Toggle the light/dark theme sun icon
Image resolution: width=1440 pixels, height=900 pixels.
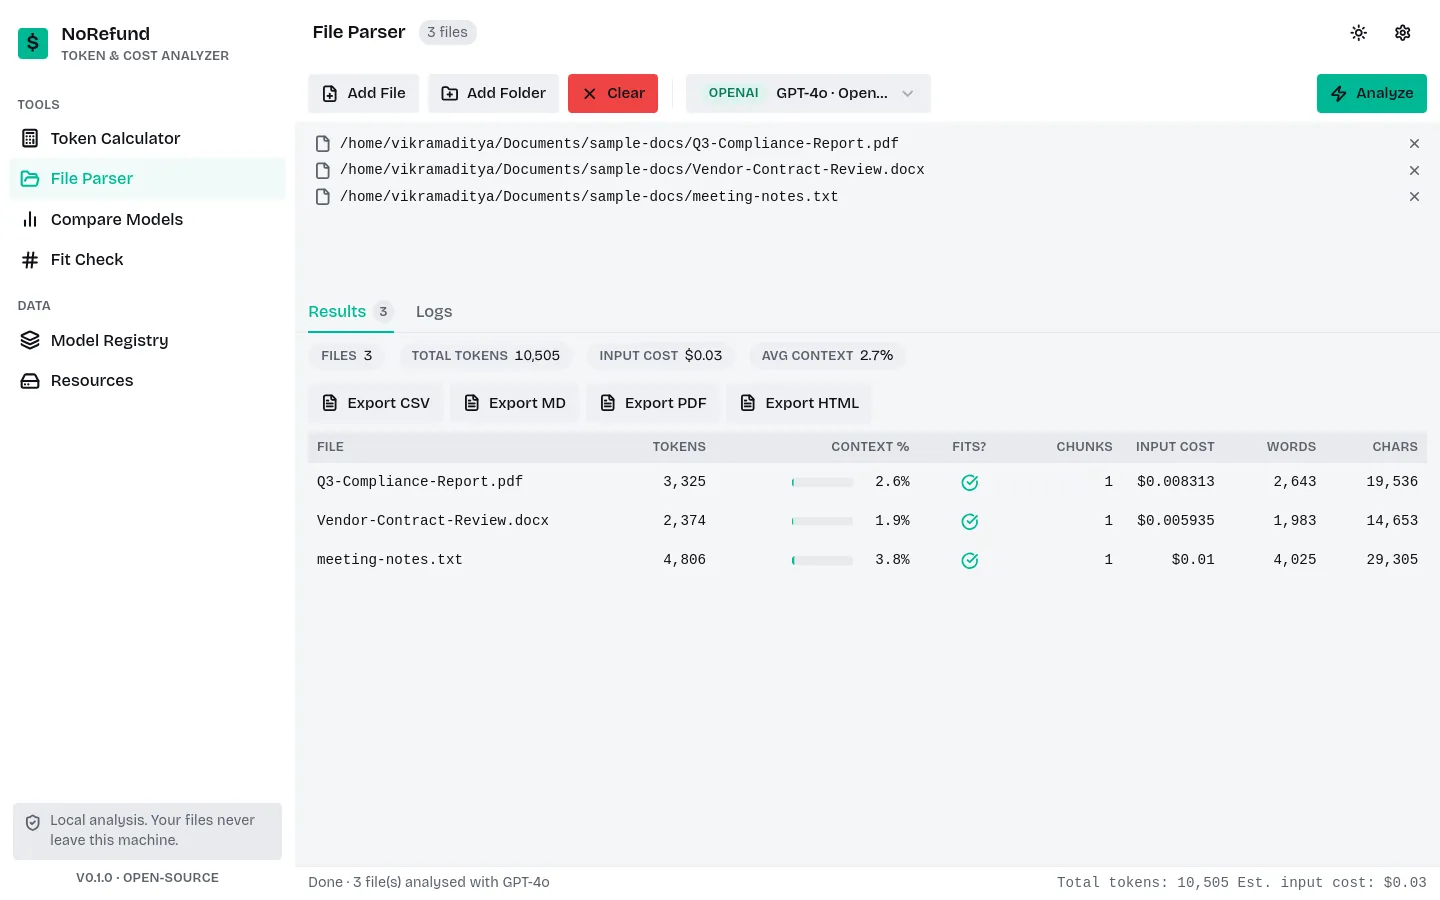click(1358, 33)
